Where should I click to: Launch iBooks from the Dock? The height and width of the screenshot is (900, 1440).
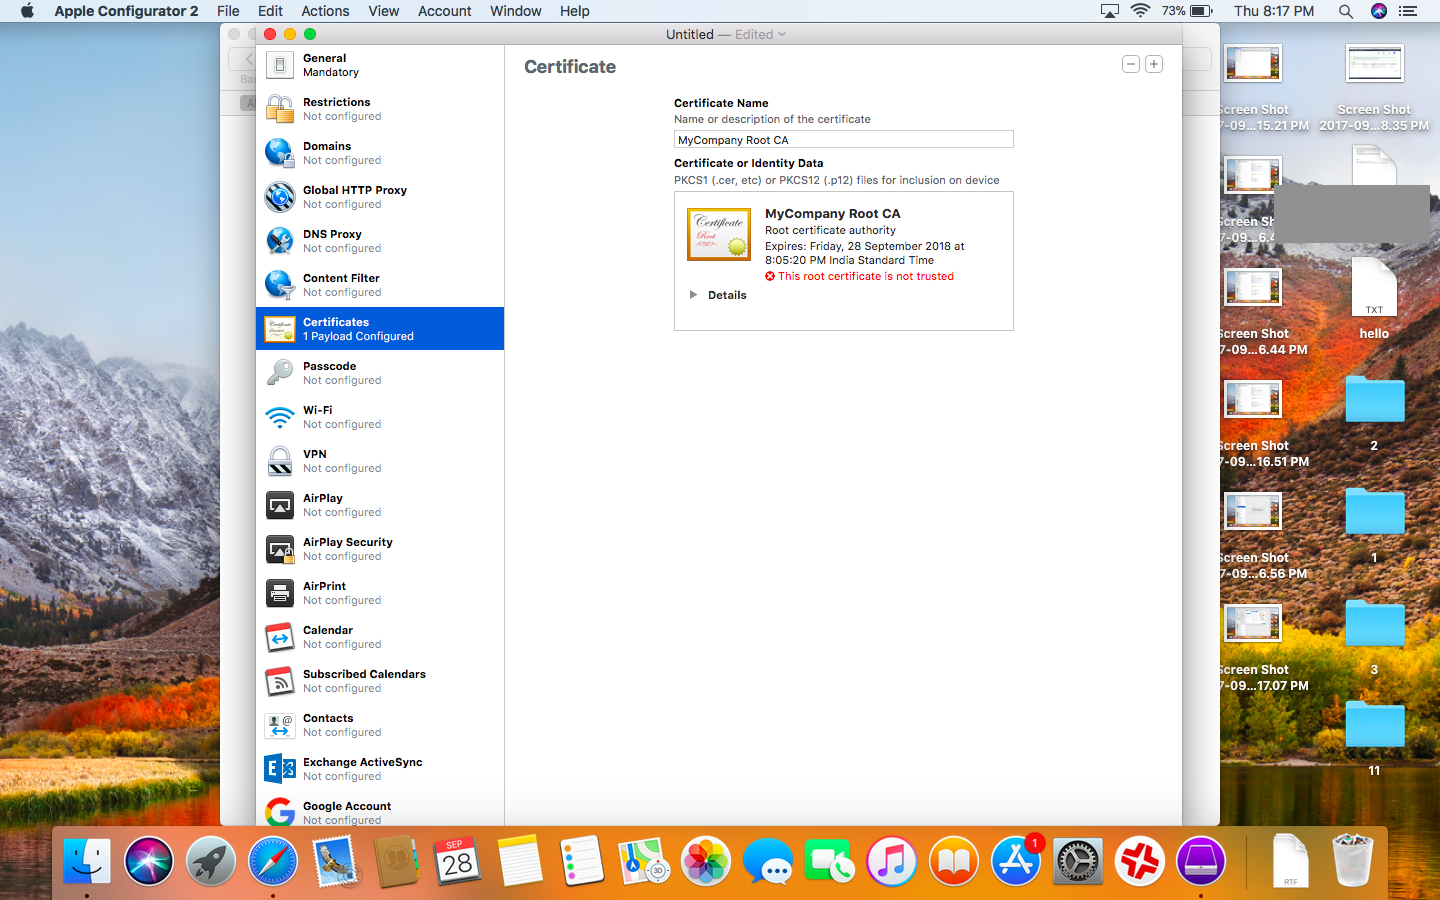(x=954, y=861)
